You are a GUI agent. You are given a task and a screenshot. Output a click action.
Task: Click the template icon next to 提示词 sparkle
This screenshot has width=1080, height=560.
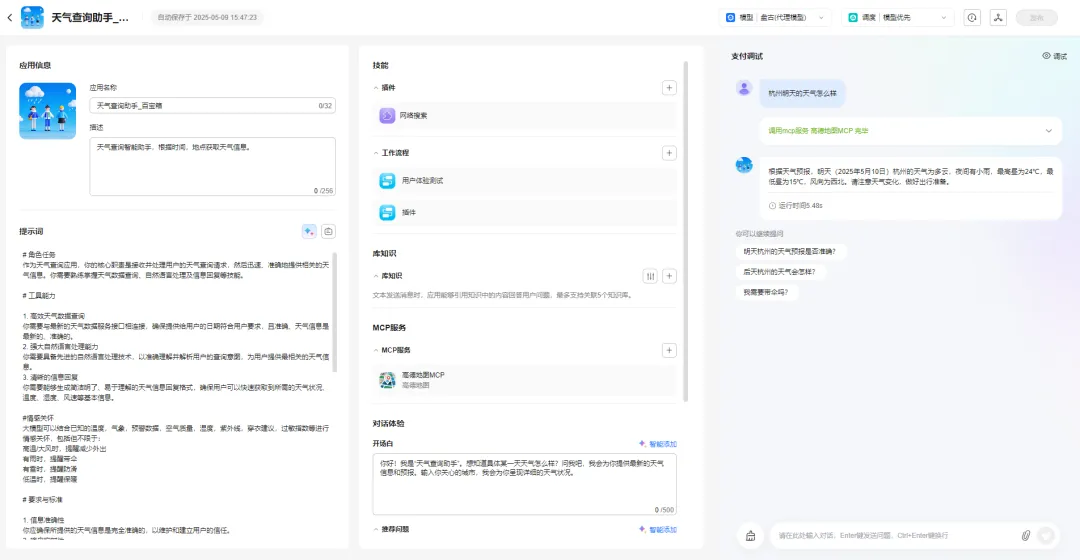click(x=328, y=231)
